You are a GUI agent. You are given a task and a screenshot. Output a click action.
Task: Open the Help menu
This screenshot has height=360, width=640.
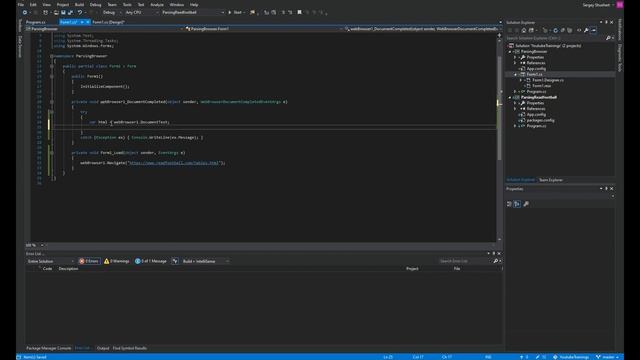click(194, 4)
